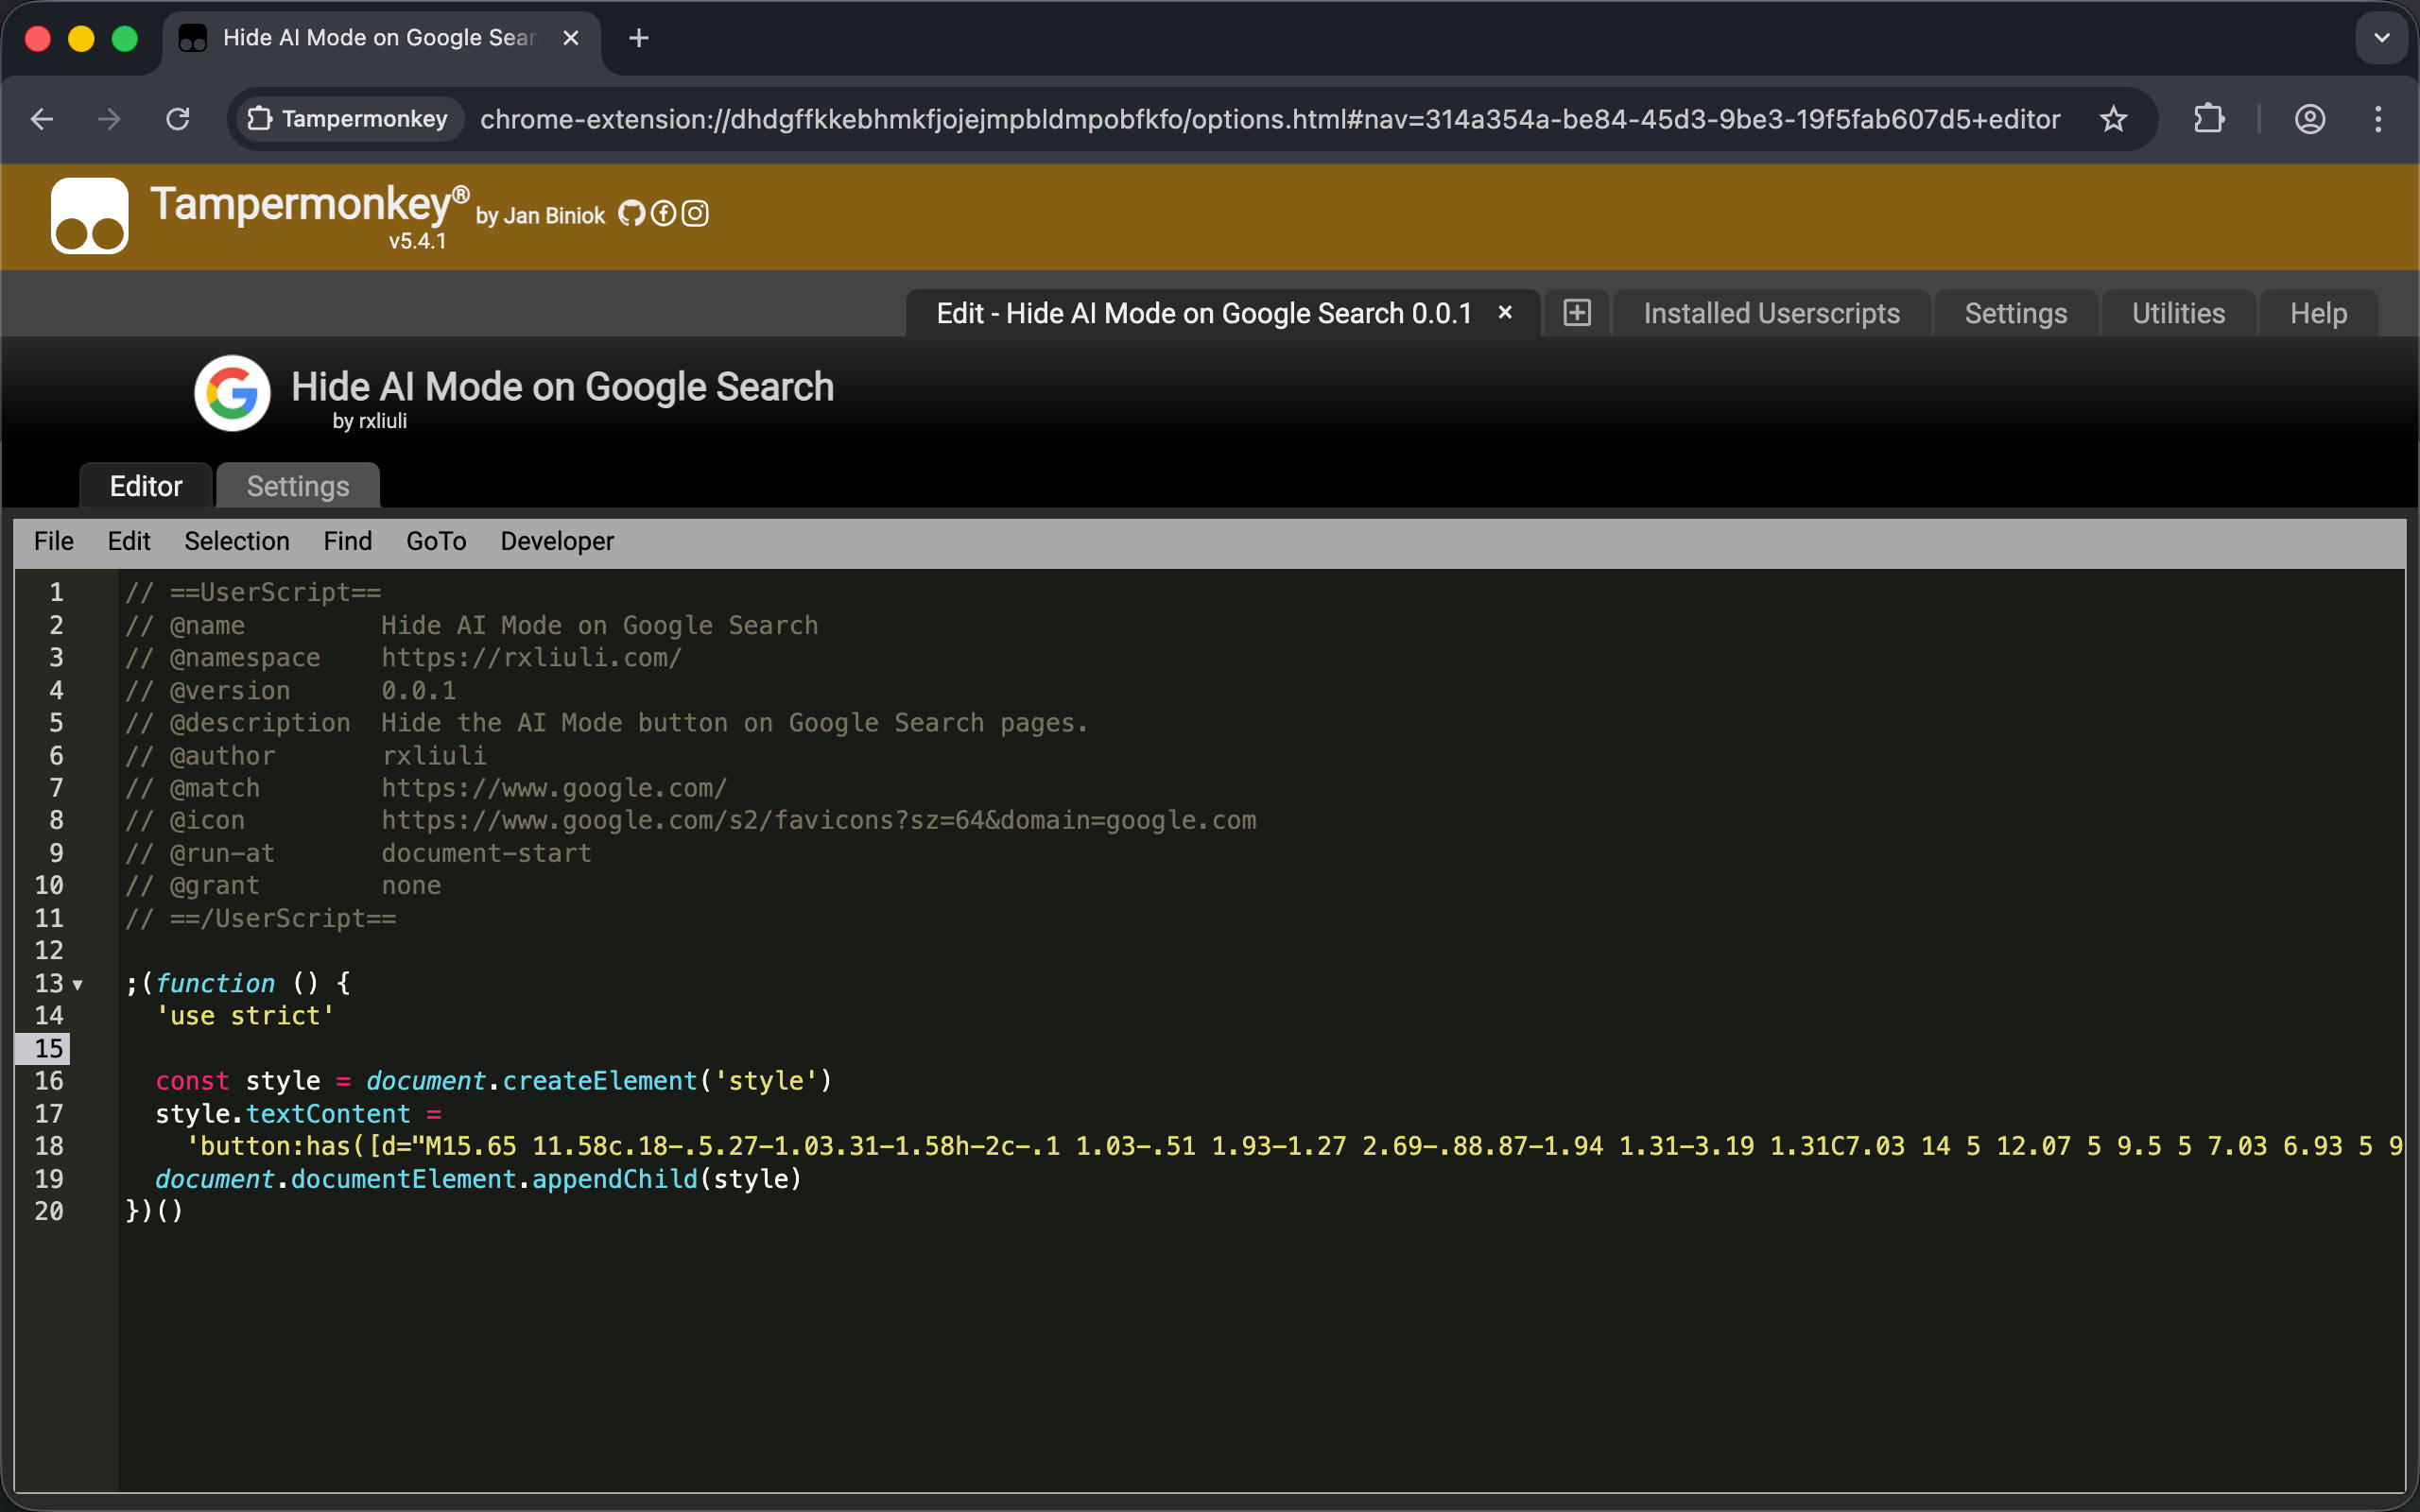This screenshot has height=1512, width=2420.
Task: Open the File menu in editor
Action: pos(54,541)
